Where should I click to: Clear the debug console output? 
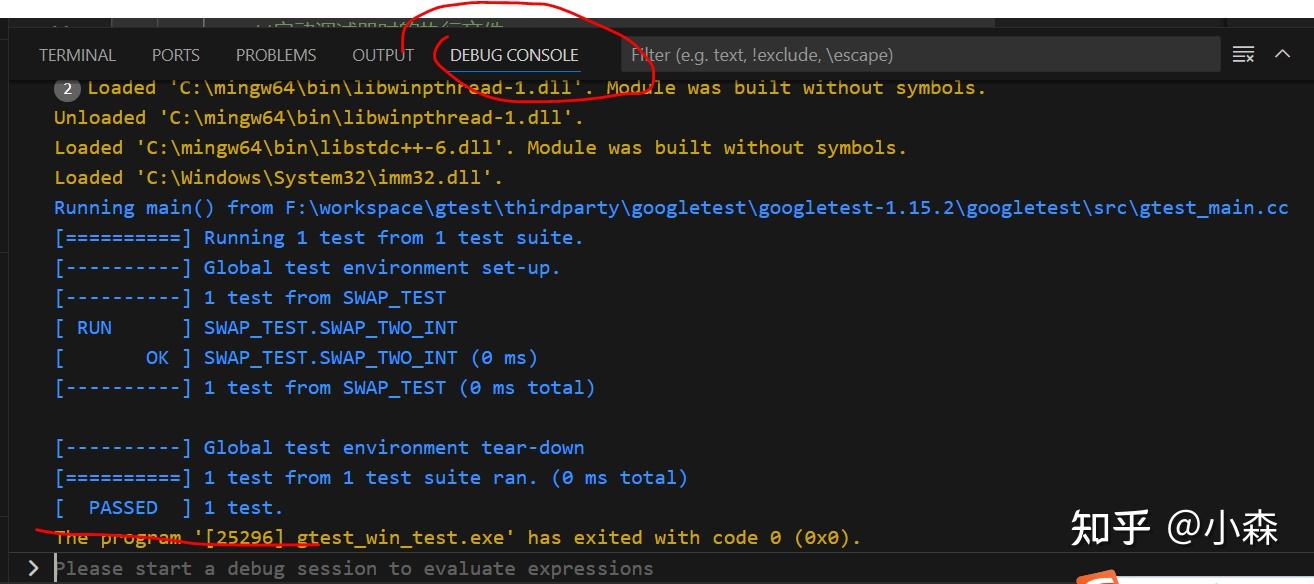(1243, 55)
